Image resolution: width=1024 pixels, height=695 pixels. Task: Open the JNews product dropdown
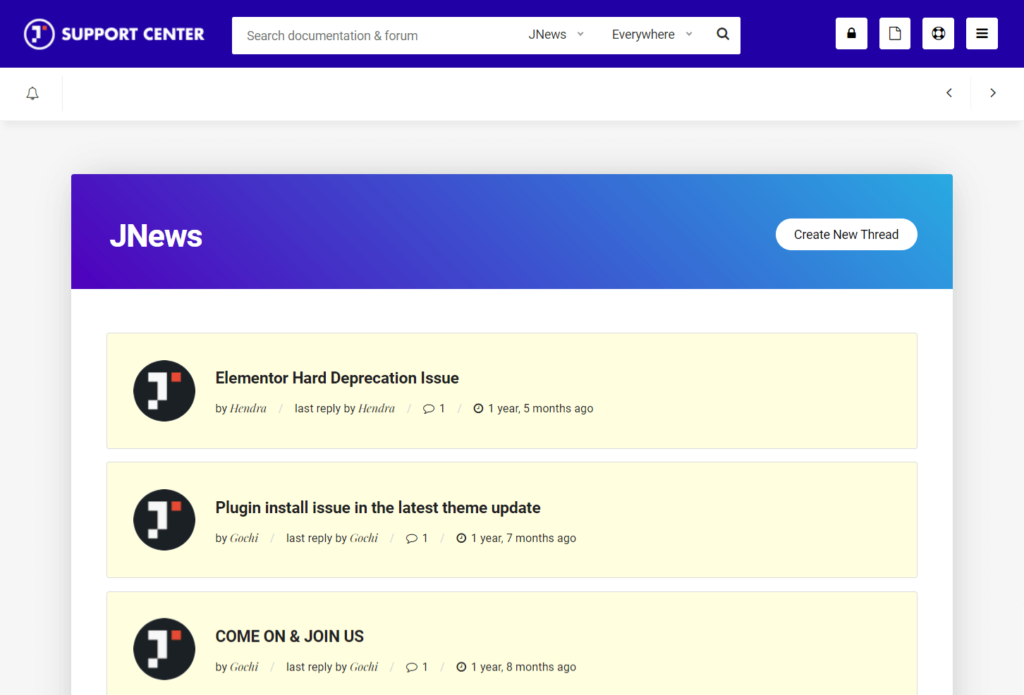[555, 34]
